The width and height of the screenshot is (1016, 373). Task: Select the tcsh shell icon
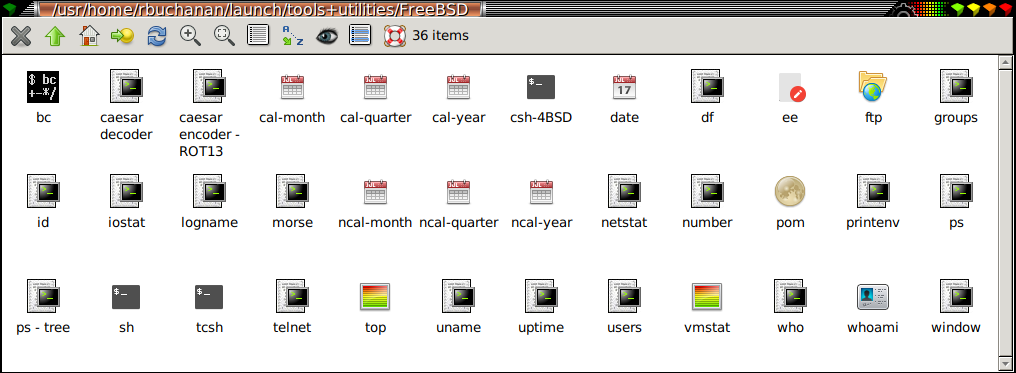[209, 297]
